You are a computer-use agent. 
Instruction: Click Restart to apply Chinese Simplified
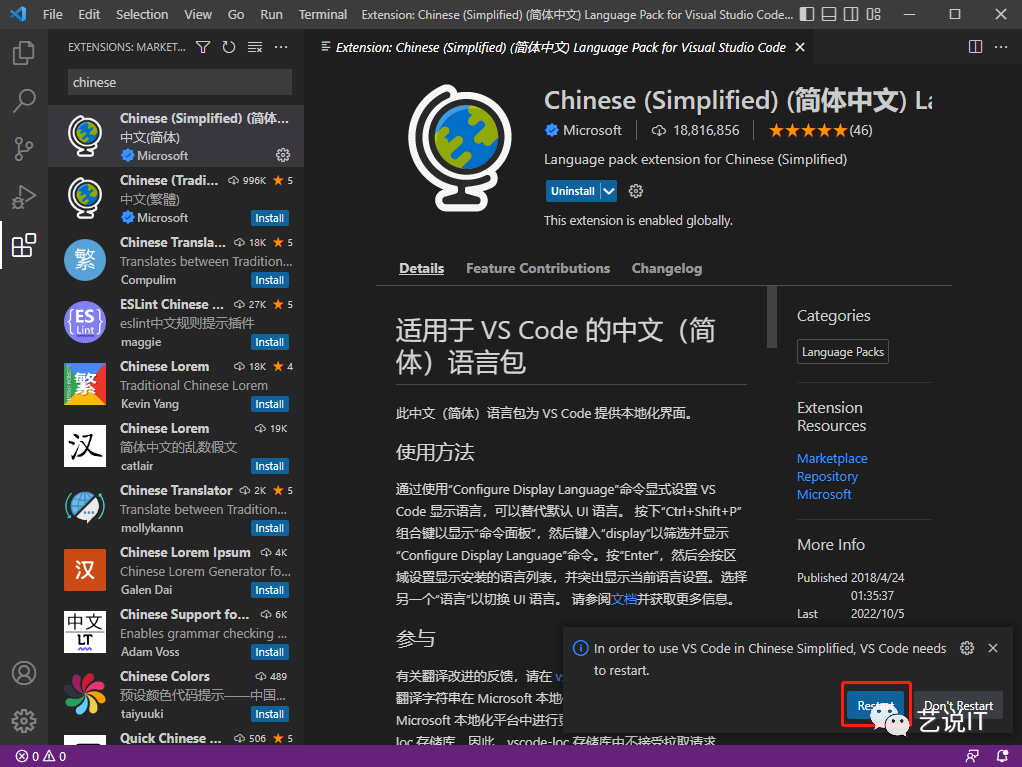(x=876, y=705)
